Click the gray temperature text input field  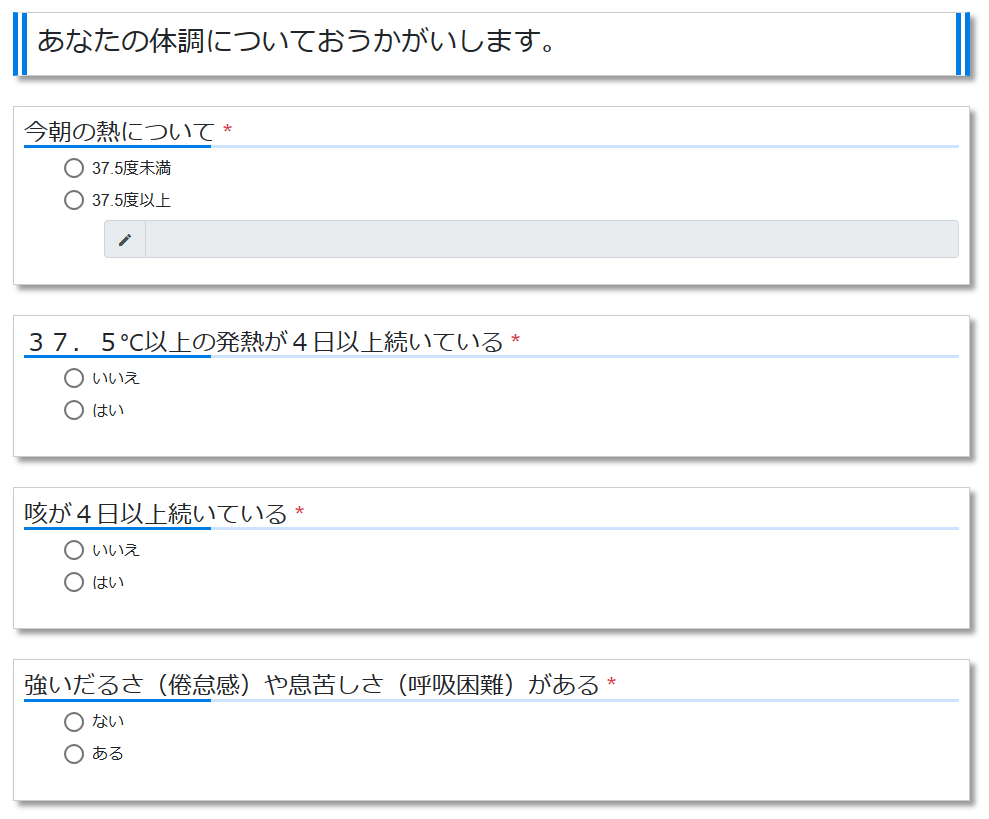[551, 240]
